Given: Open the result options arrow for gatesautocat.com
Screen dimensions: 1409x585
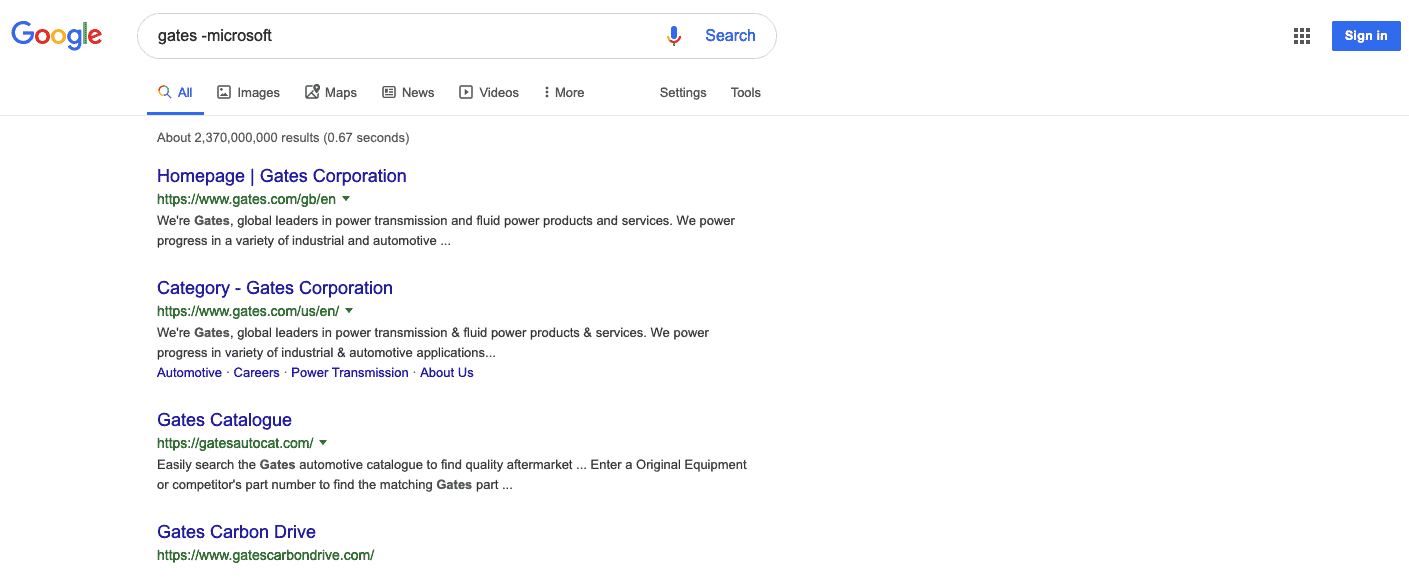Looking at the screenshot, I should click(323, 443).
